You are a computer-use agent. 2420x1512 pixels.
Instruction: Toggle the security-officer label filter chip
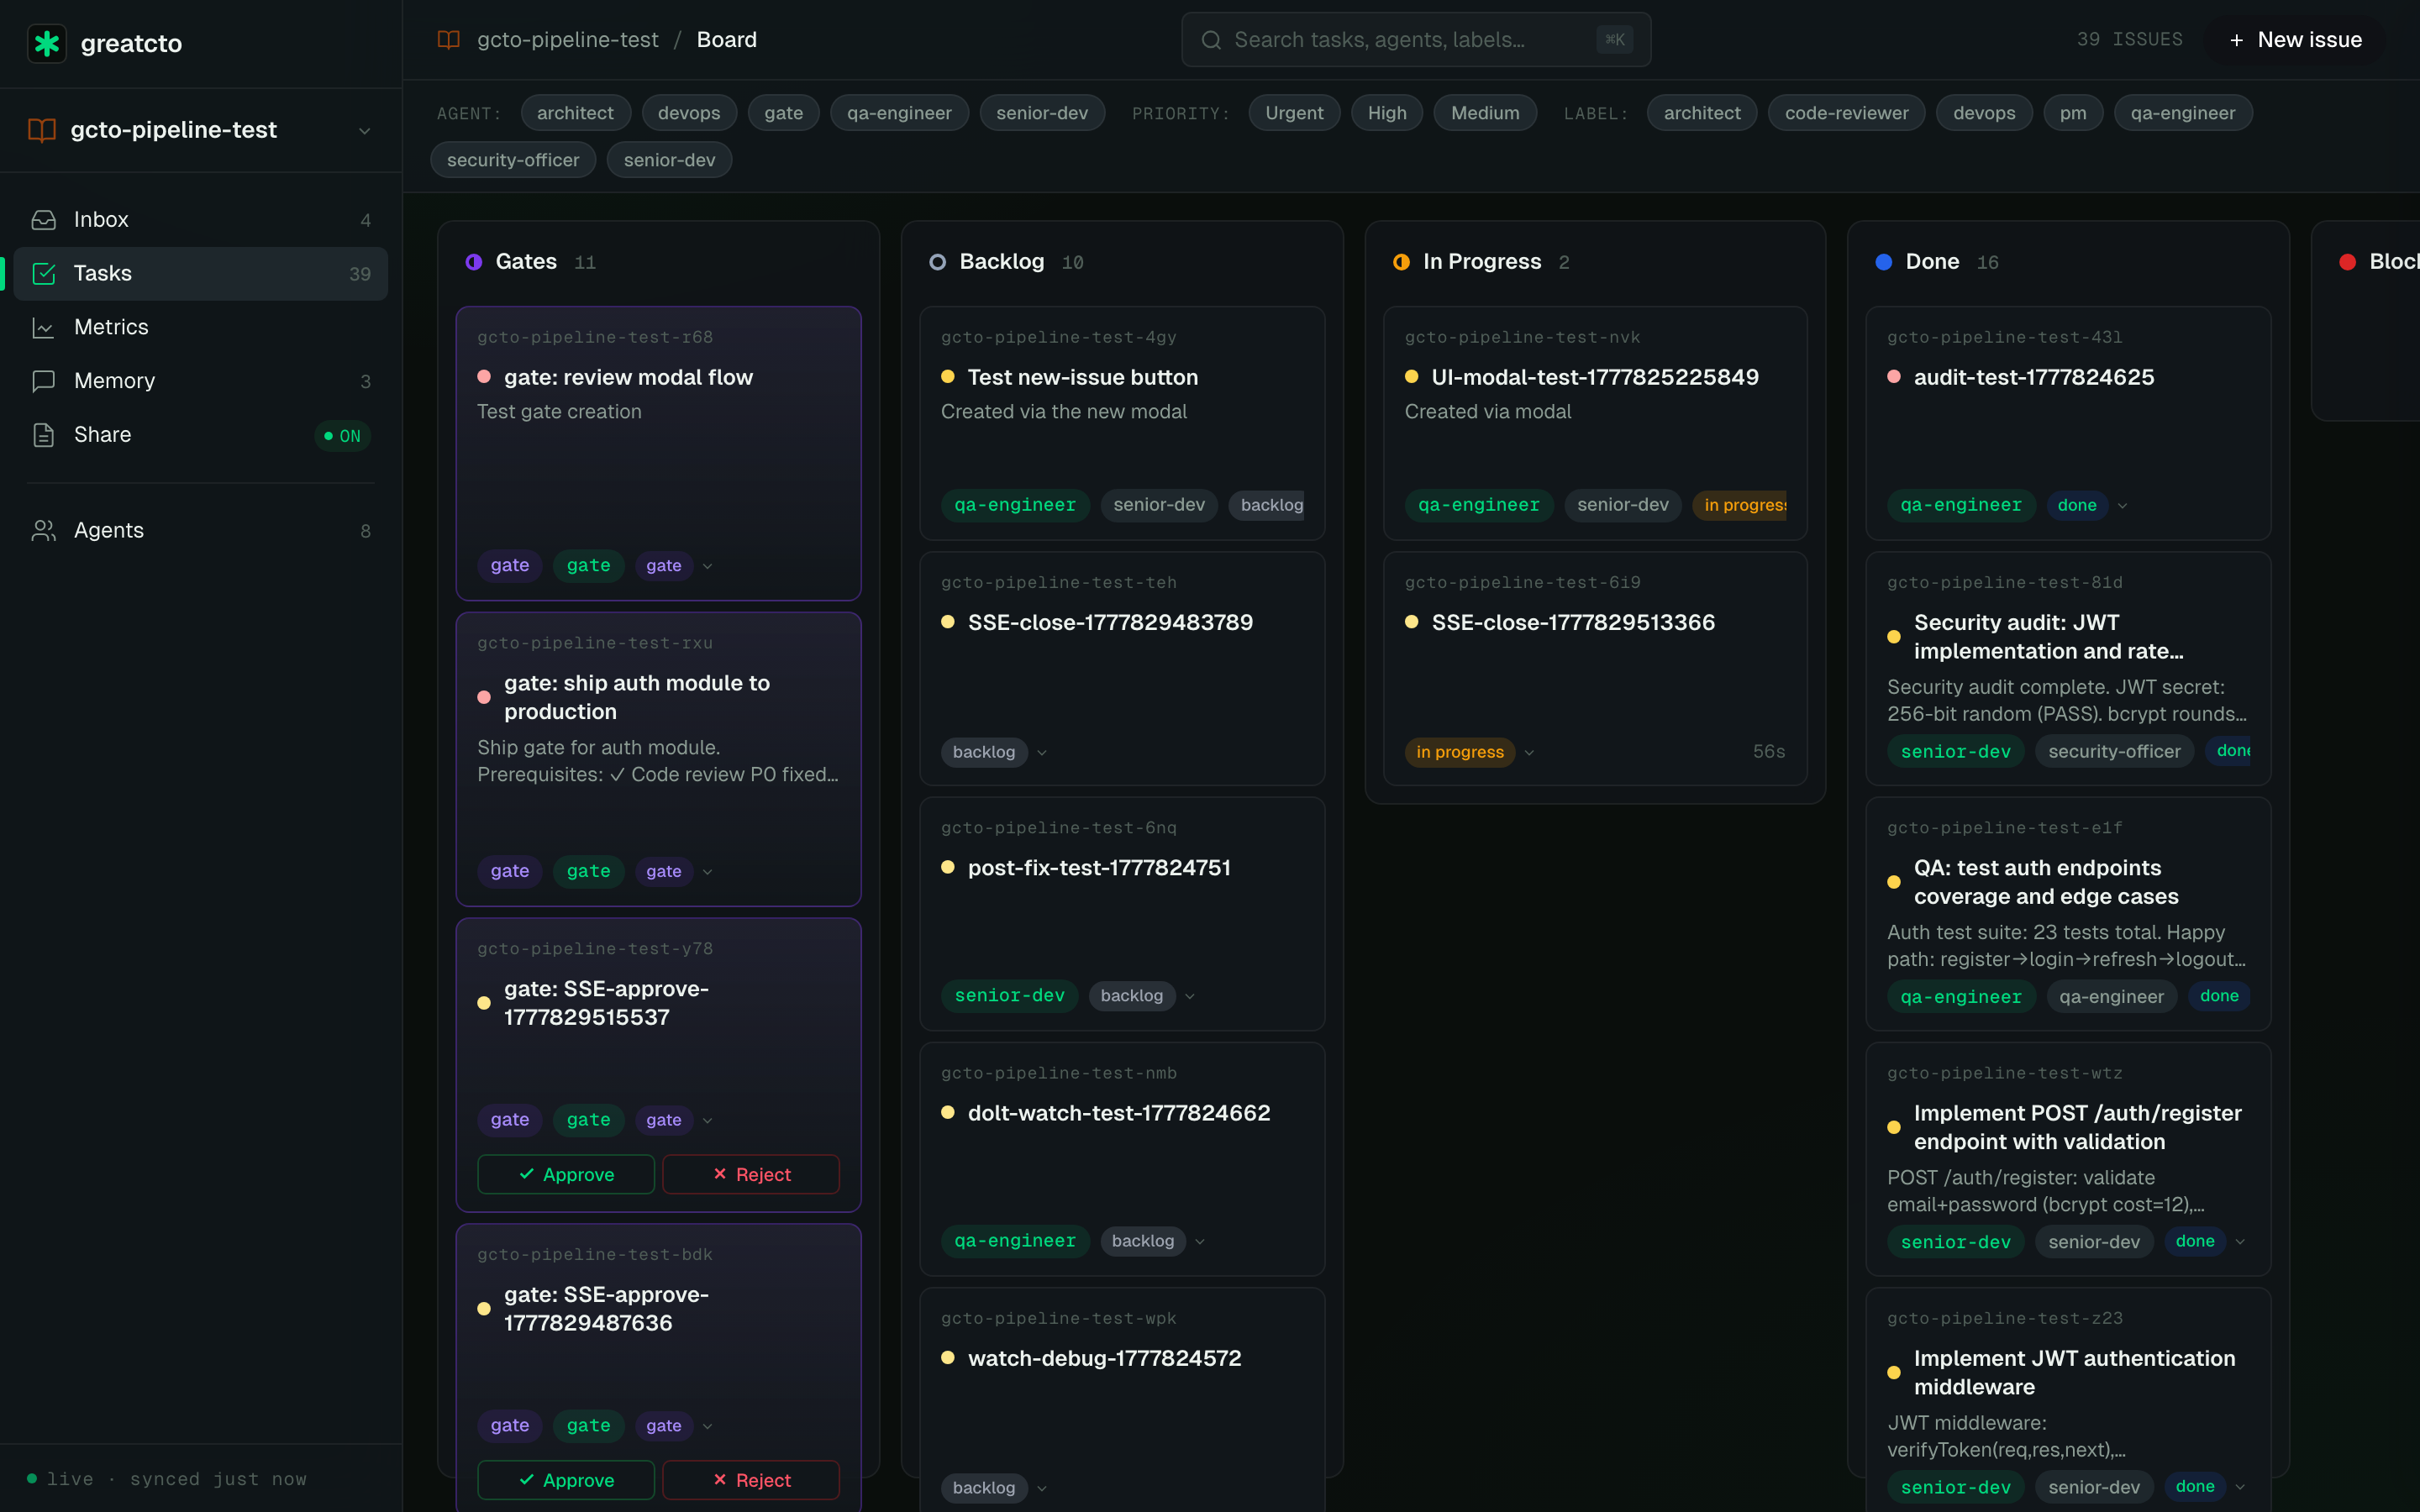point(513,160)
